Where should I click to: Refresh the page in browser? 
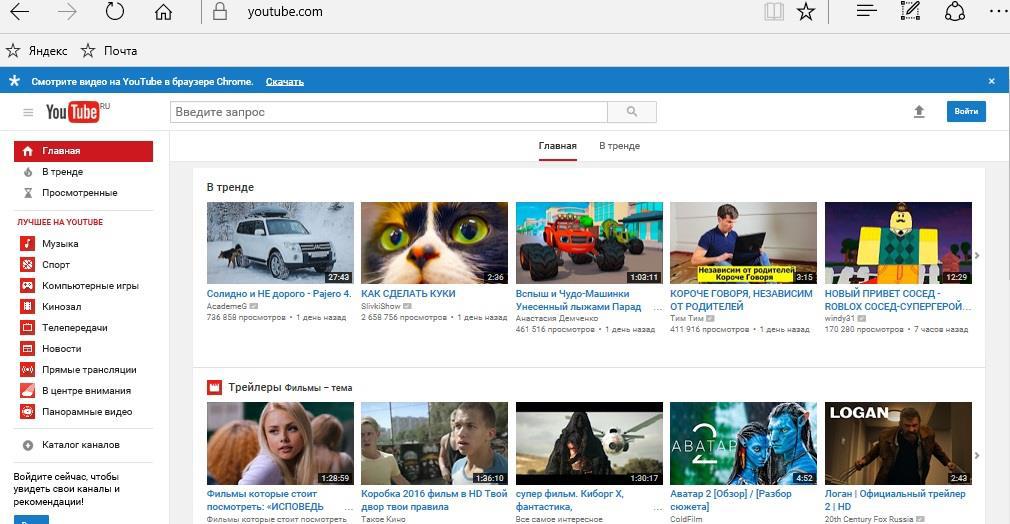pos(114,12)
